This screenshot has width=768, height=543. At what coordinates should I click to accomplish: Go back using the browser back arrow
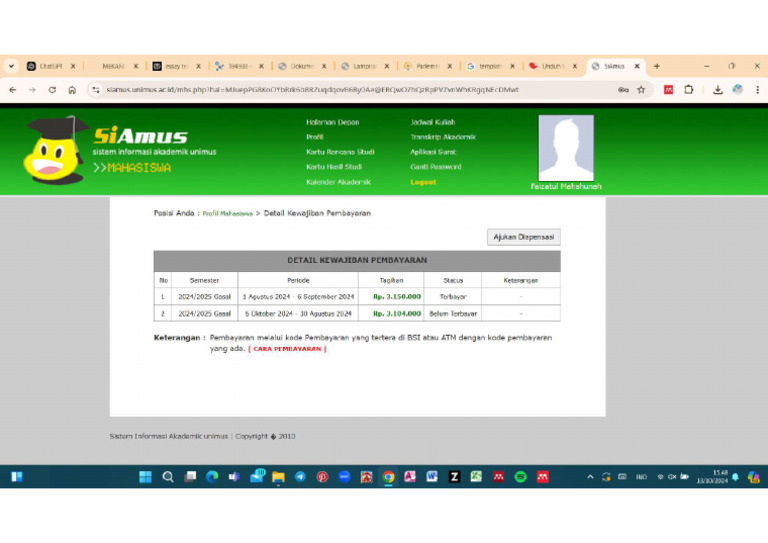[13, 90]
